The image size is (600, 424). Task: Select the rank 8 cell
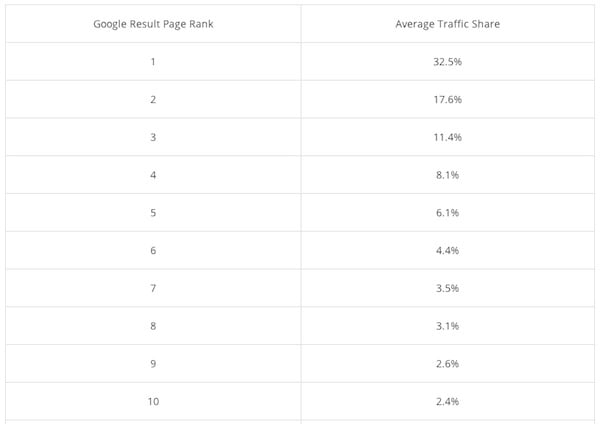pyautogui.click(x=153, y=326)
